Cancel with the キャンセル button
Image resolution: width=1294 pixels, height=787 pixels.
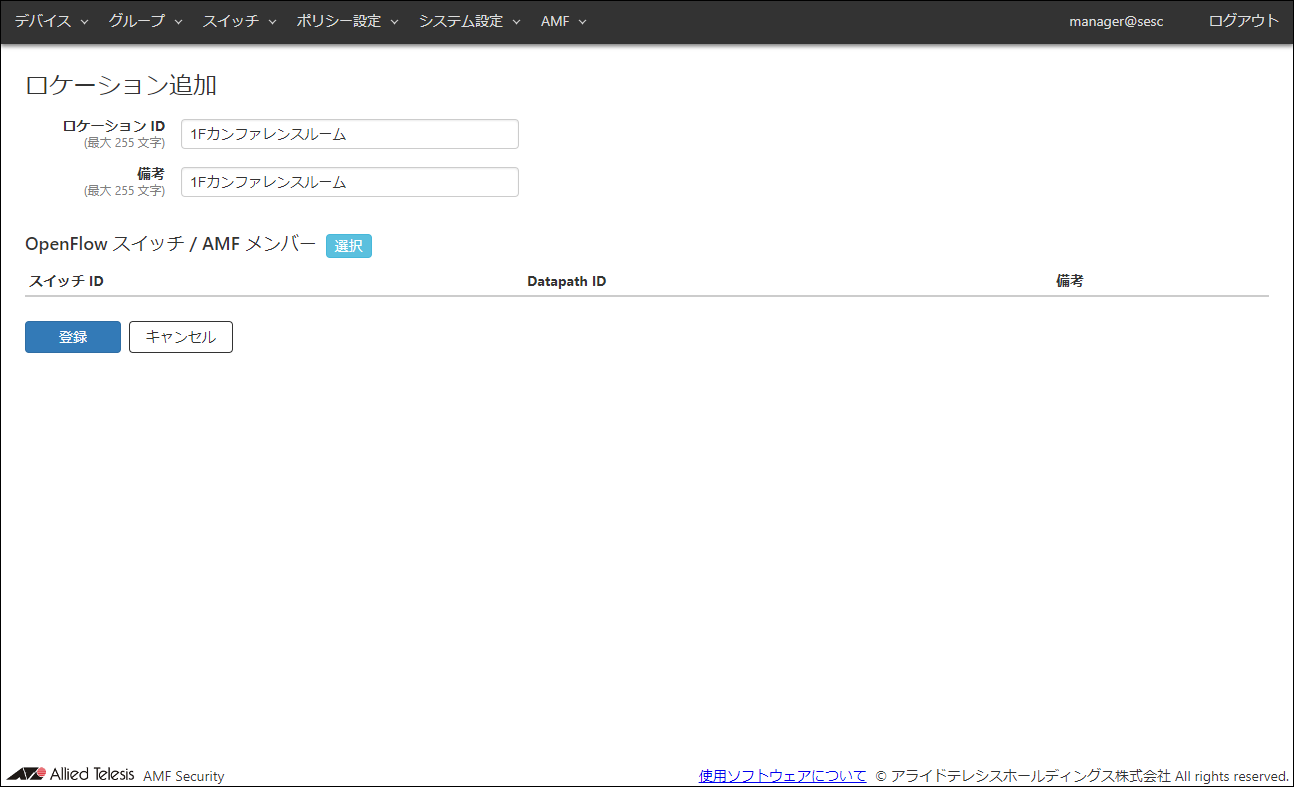click(181, 337)
